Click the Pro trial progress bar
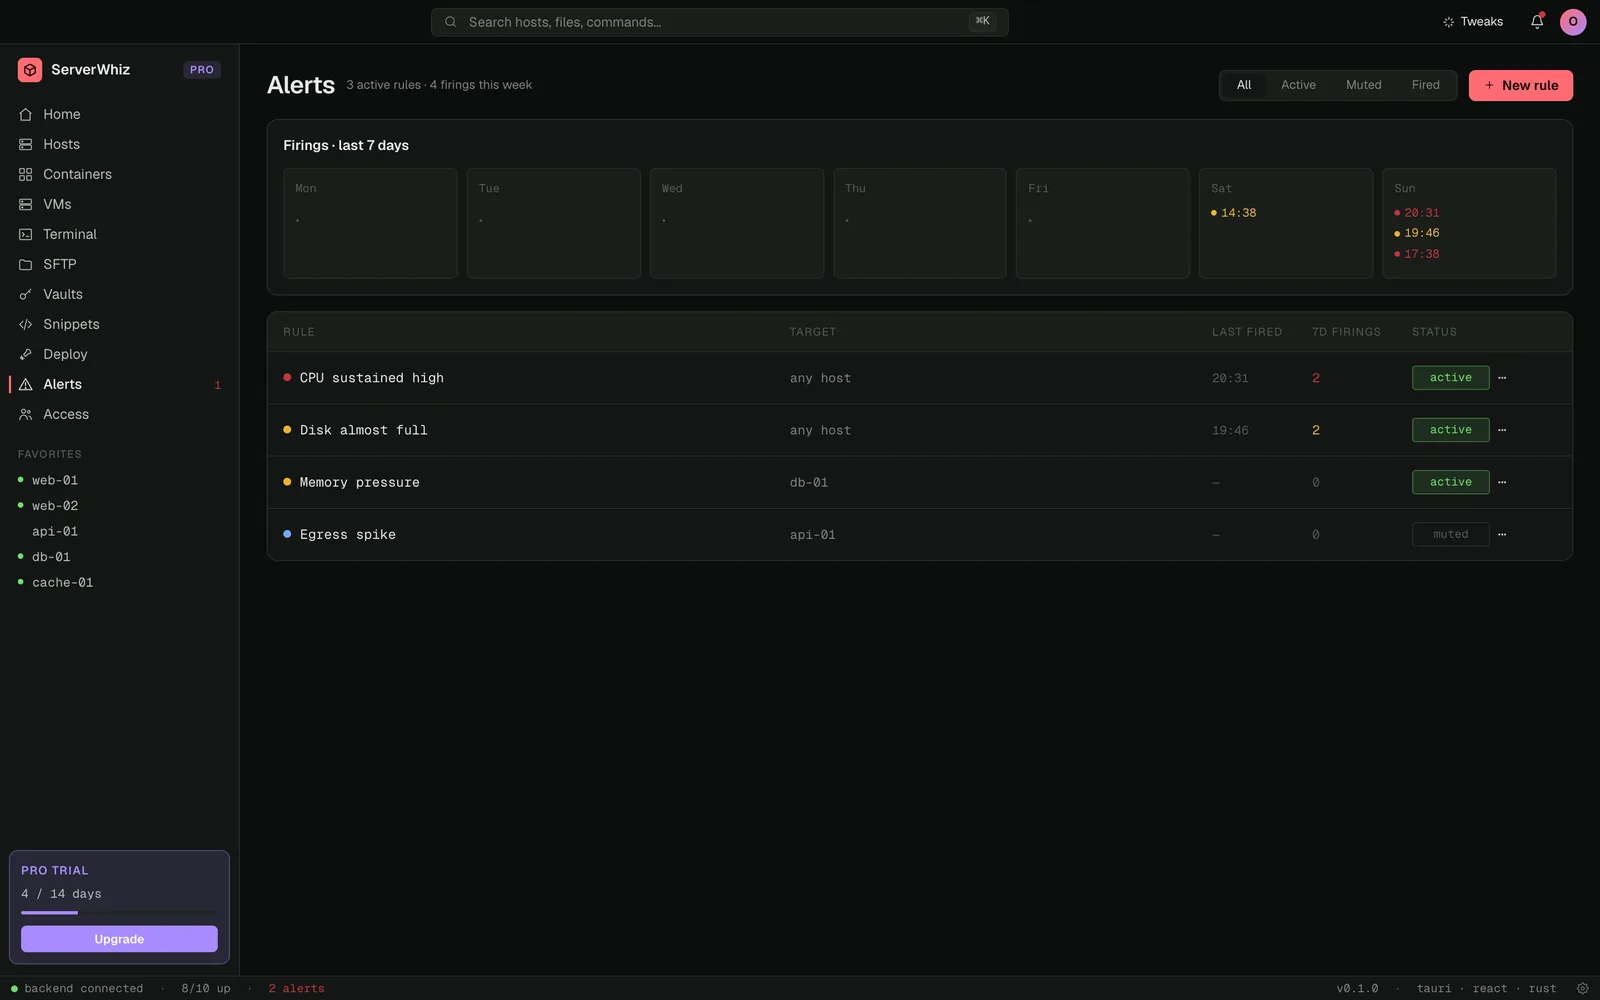Screen dimensions: 1600x1000 pos(119,912)
